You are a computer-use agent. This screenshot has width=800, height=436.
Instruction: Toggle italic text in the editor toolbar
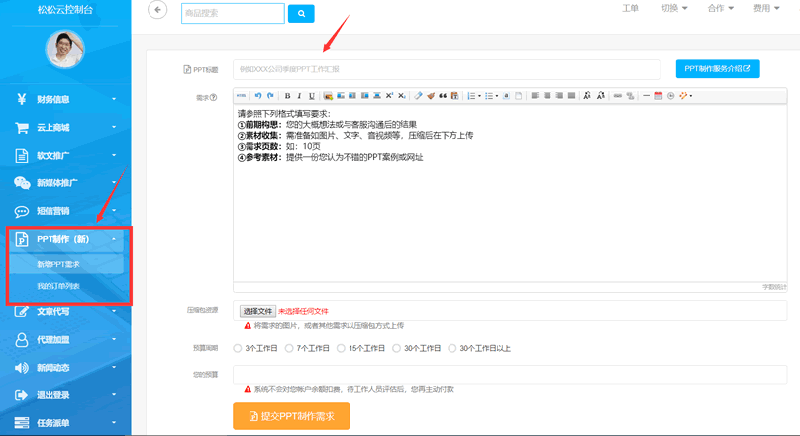[299, 96]
